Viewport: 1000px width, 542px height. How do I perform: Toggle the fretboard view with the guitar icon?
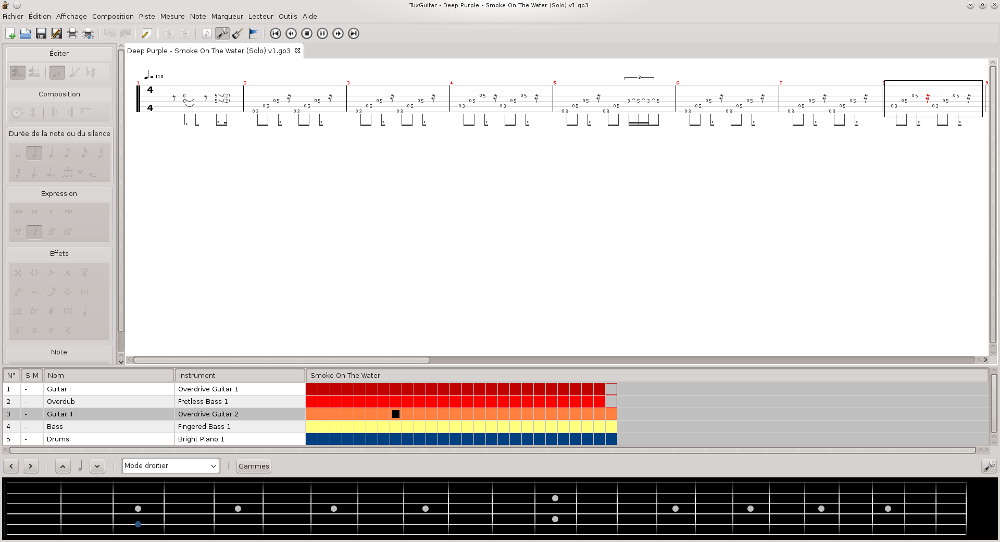click(x=237, y=34)
